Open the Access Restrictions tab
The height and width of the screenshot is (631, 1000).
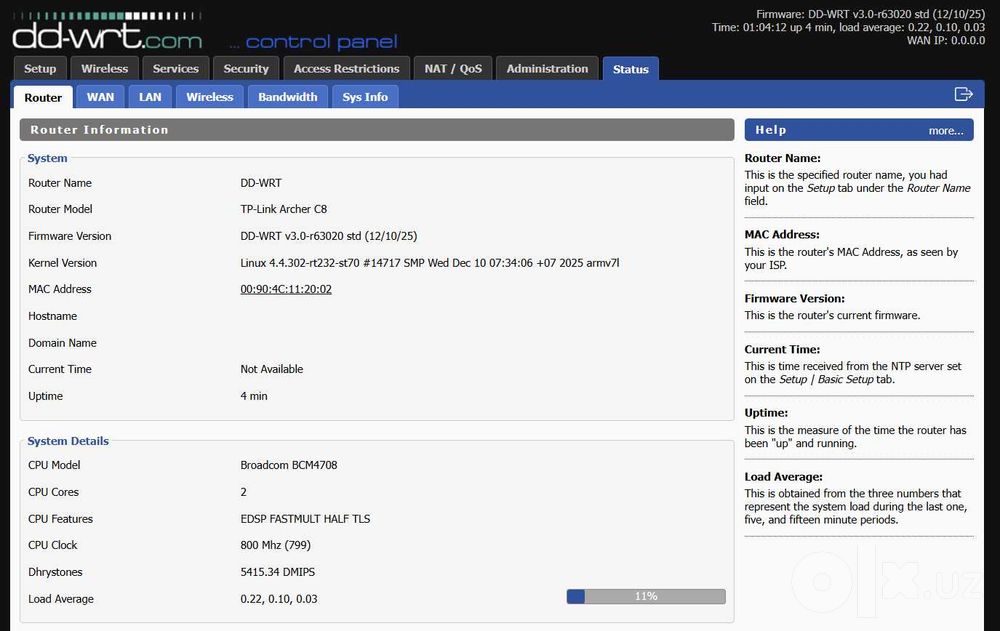[x=346, y=68]
